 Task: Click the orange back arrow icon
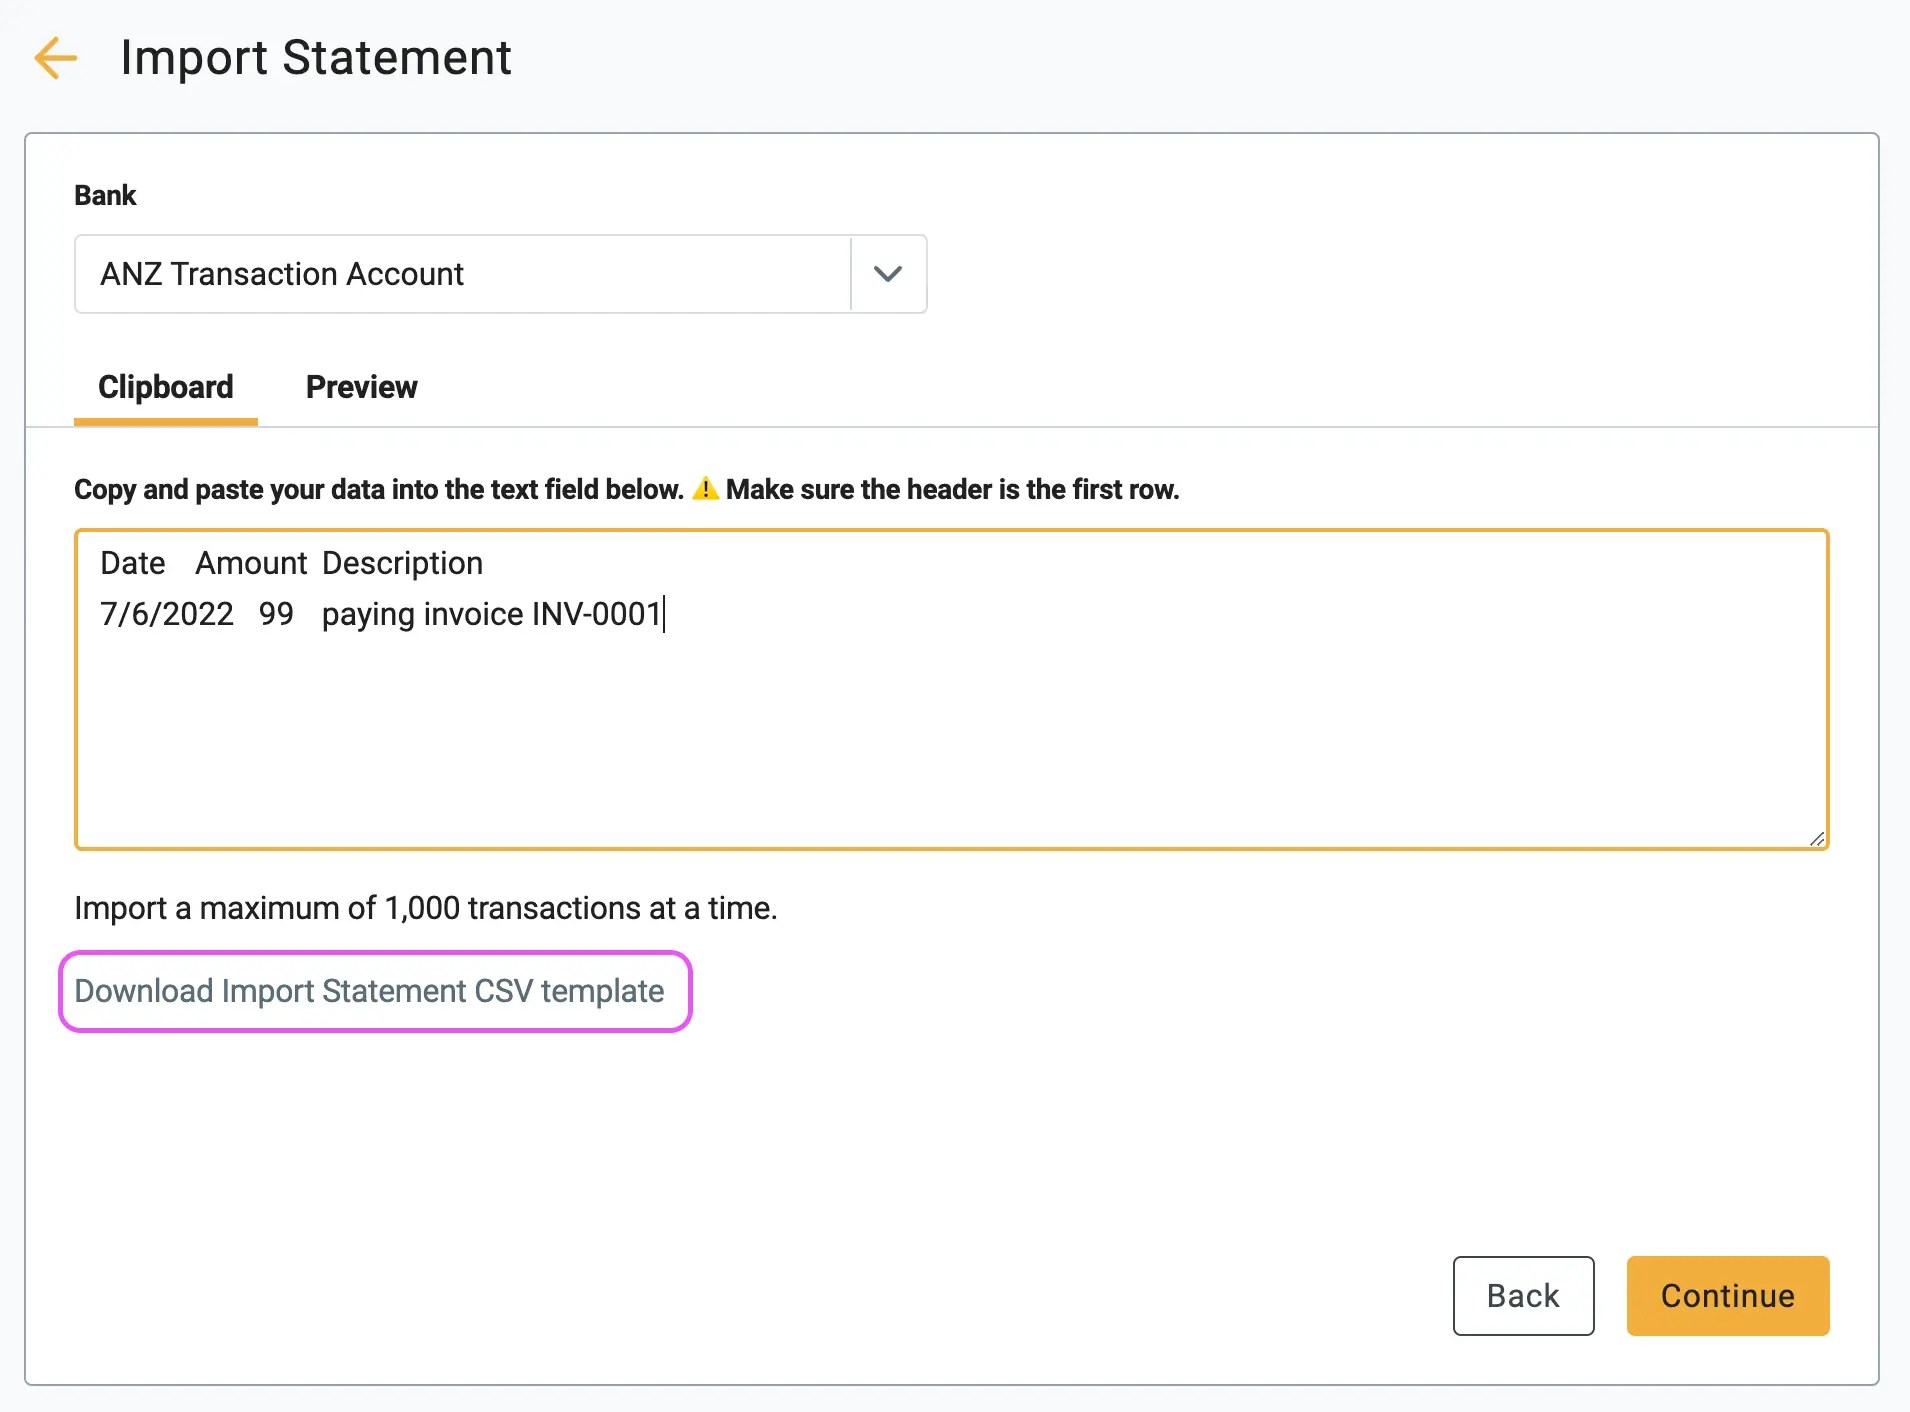56,58
